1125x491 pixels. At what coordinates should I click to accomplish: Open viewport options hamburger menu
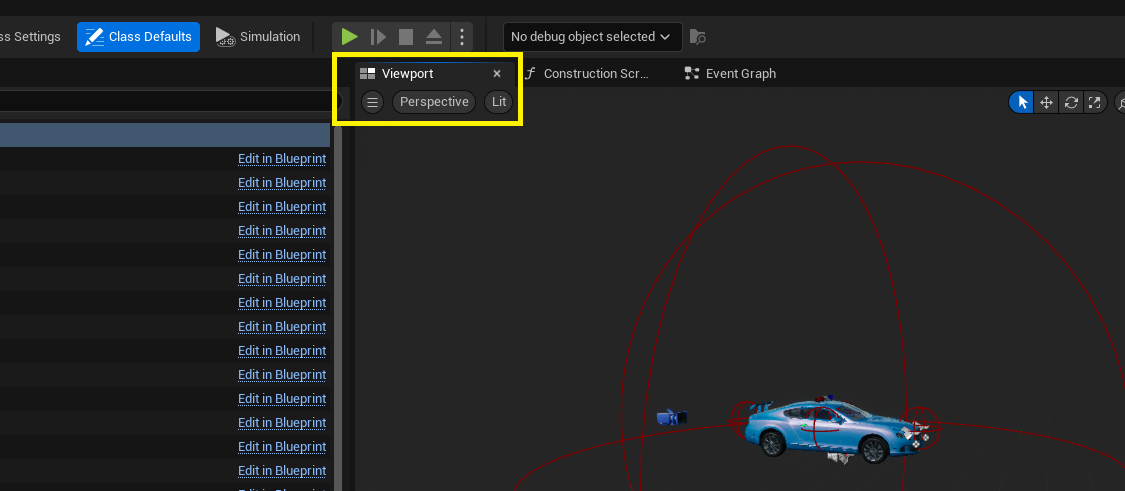372,102
